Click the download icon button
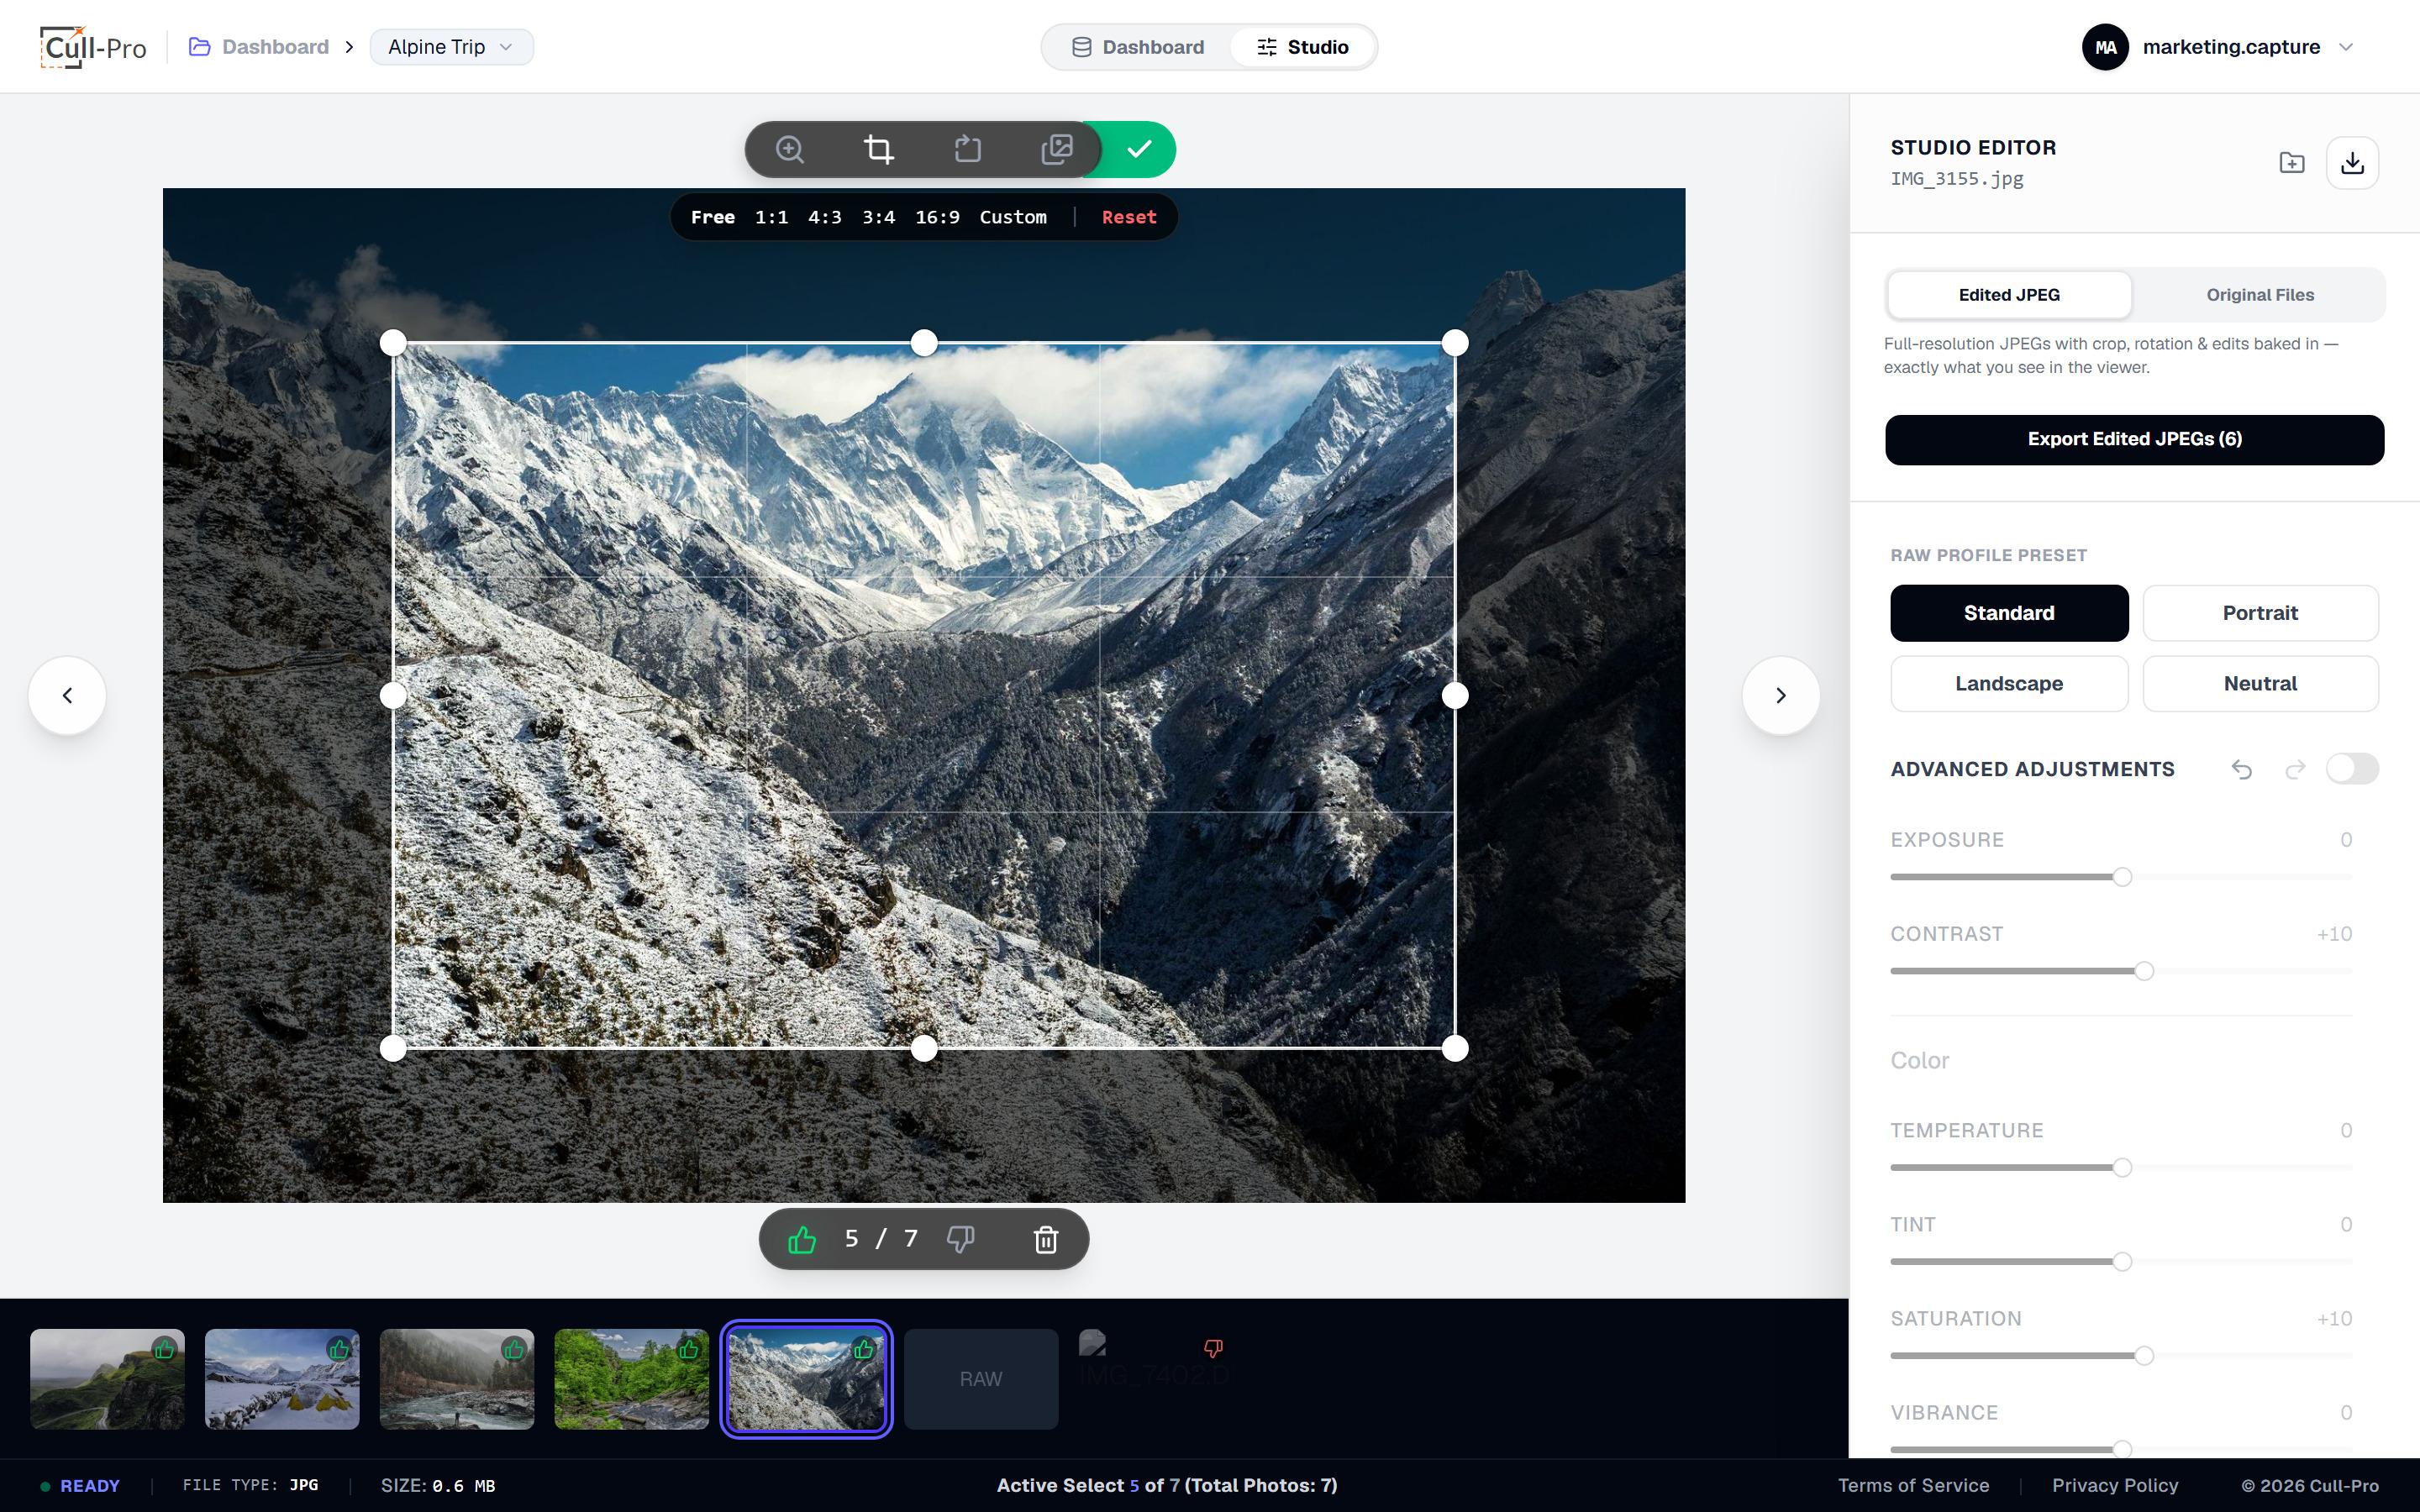2420x1512 pixels. pos(2352,163)
